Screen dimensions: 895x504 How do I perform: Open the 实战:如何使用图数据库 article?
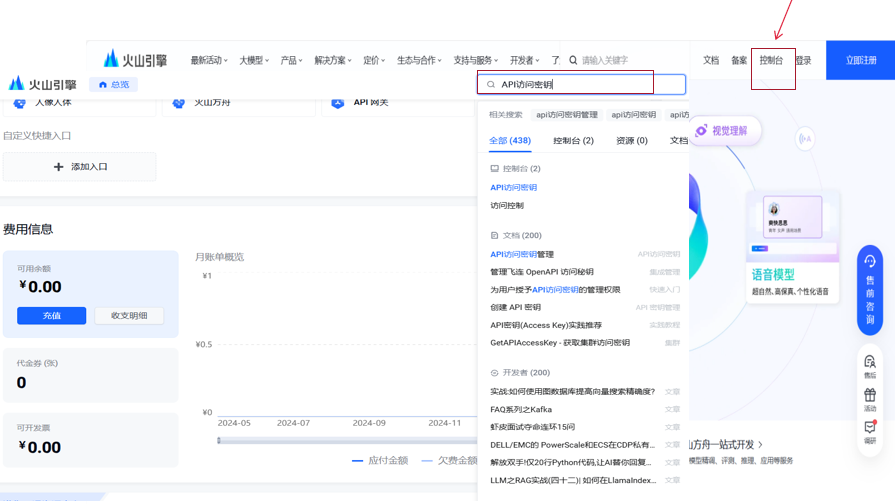[573, 392]
